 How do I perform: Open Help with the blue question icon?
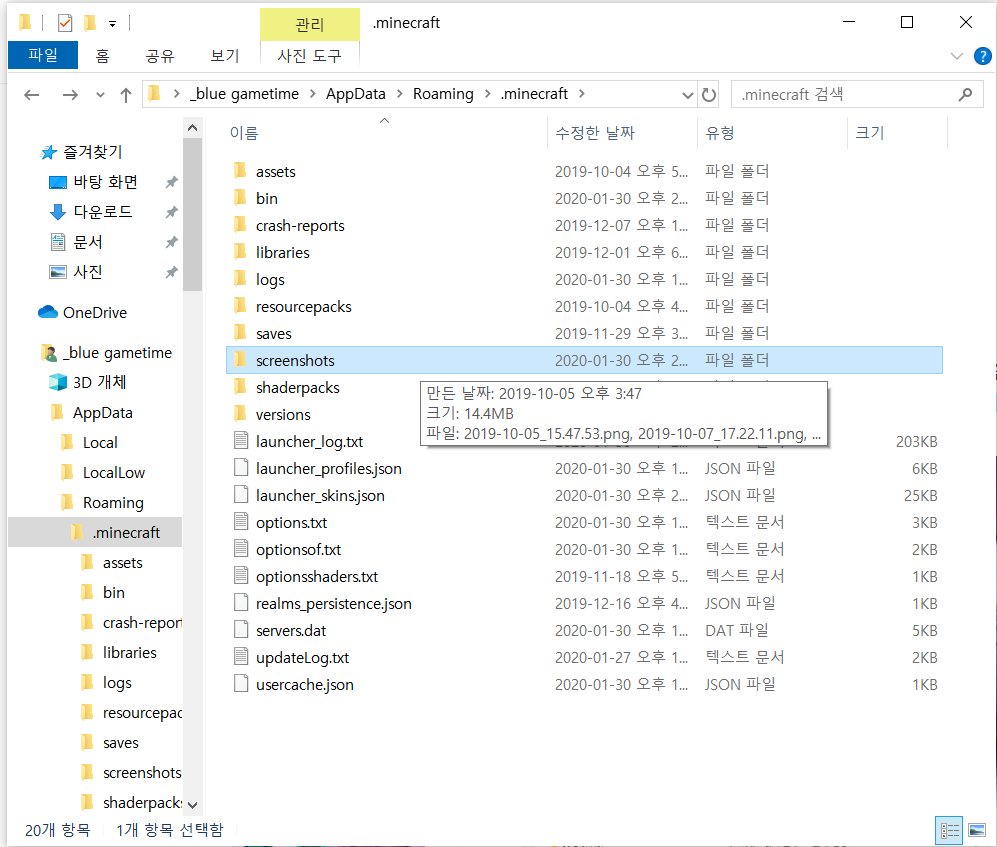[x=982, y=56]
